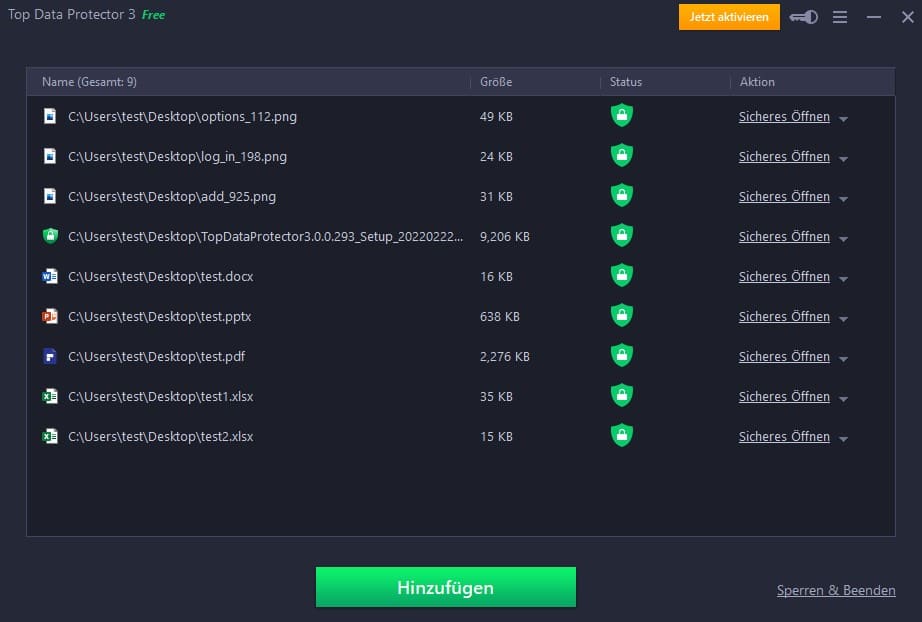The width and height of the screenshot is (922, 622).
Task: Click Sicheres Öffnen for test.pdf
Action: 784,356
